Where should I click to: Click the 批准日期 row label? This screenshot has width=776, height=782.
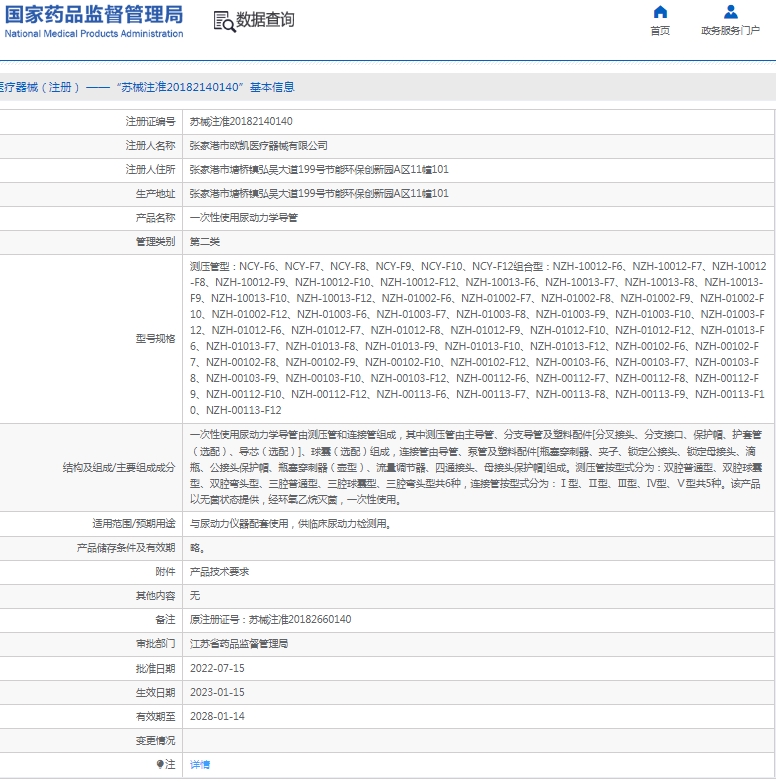pyautogui.click(x=155, y=668)
